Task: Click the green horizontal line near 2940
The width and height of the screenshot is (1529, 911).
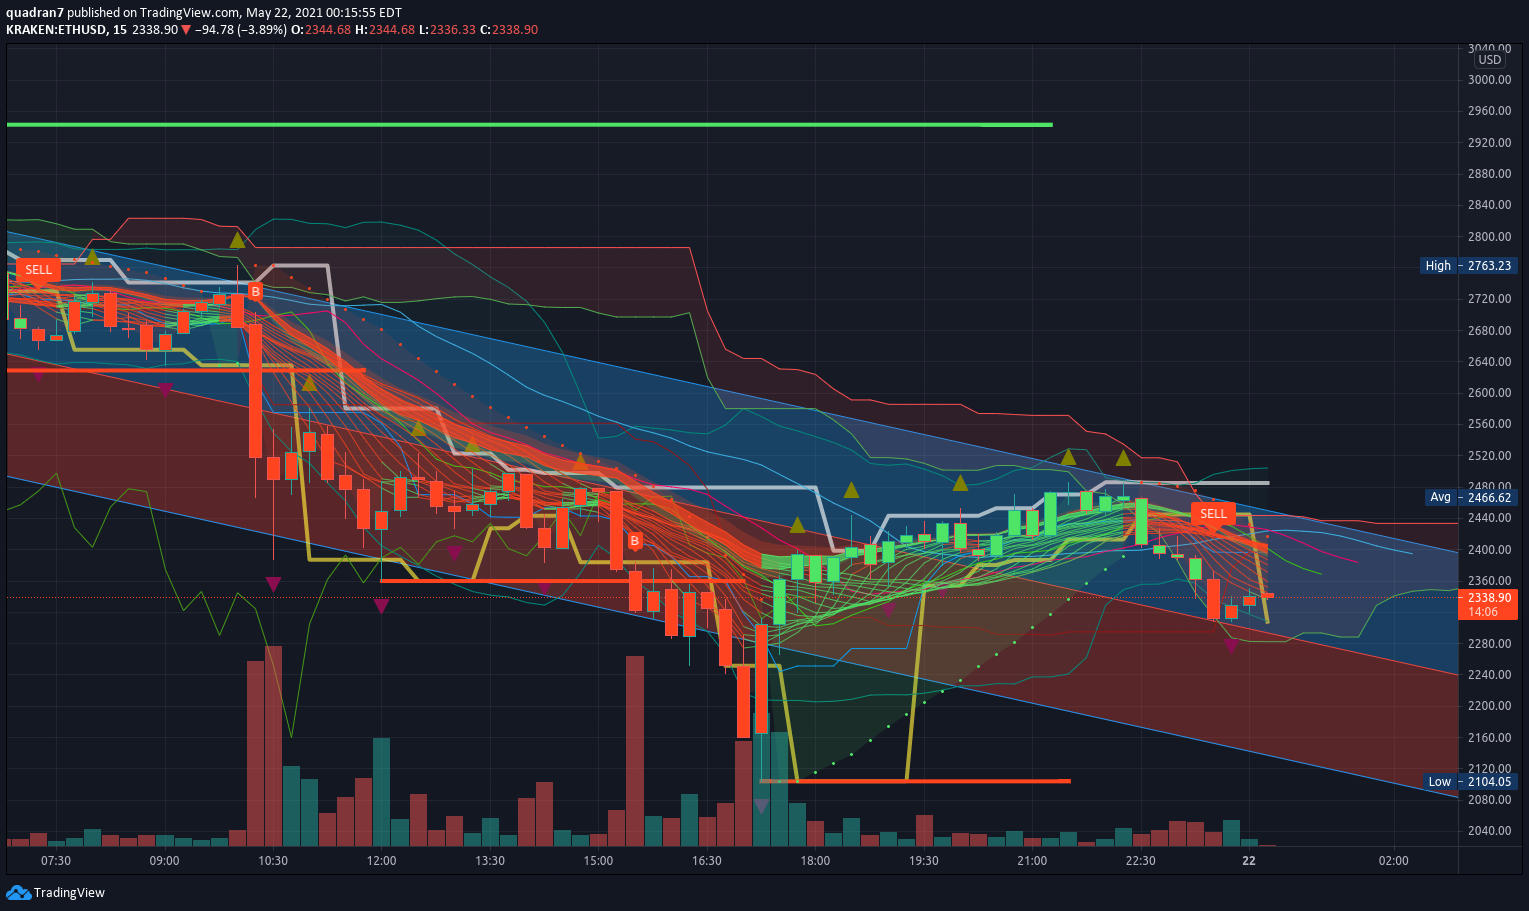Action: pyautogui.click(x=529, y=125)
